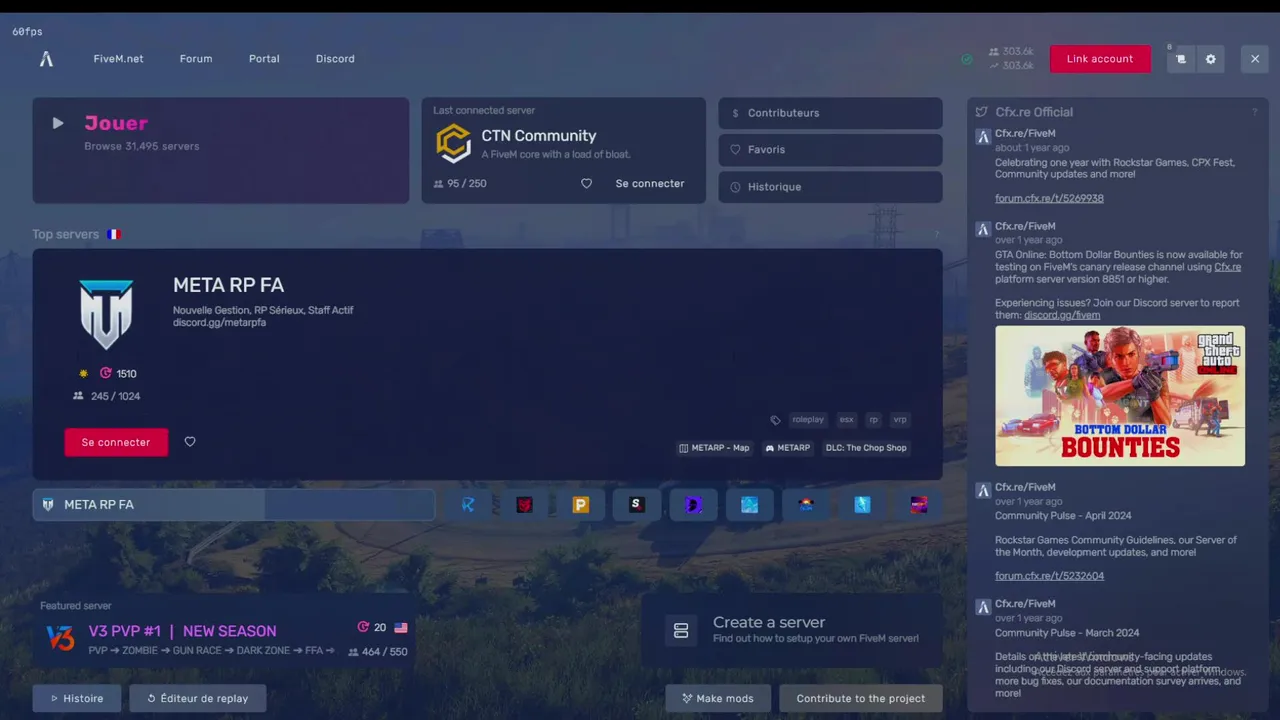Screen dimensions: 1280x720
Task: Click the Make mods button
Action: pos(718,698)
